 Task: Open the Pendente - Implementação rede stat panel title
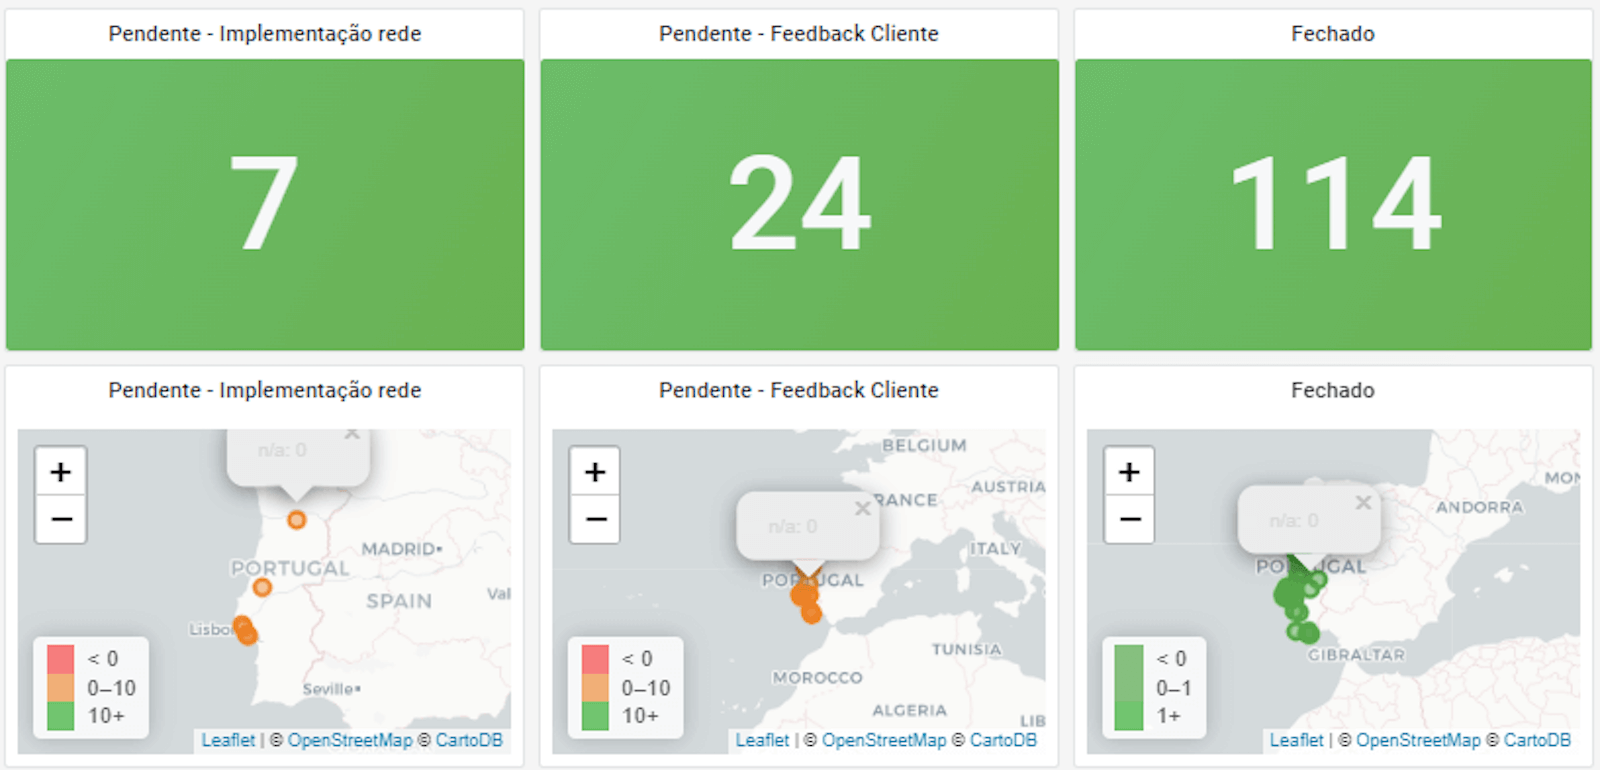click(x=265, y=33)
